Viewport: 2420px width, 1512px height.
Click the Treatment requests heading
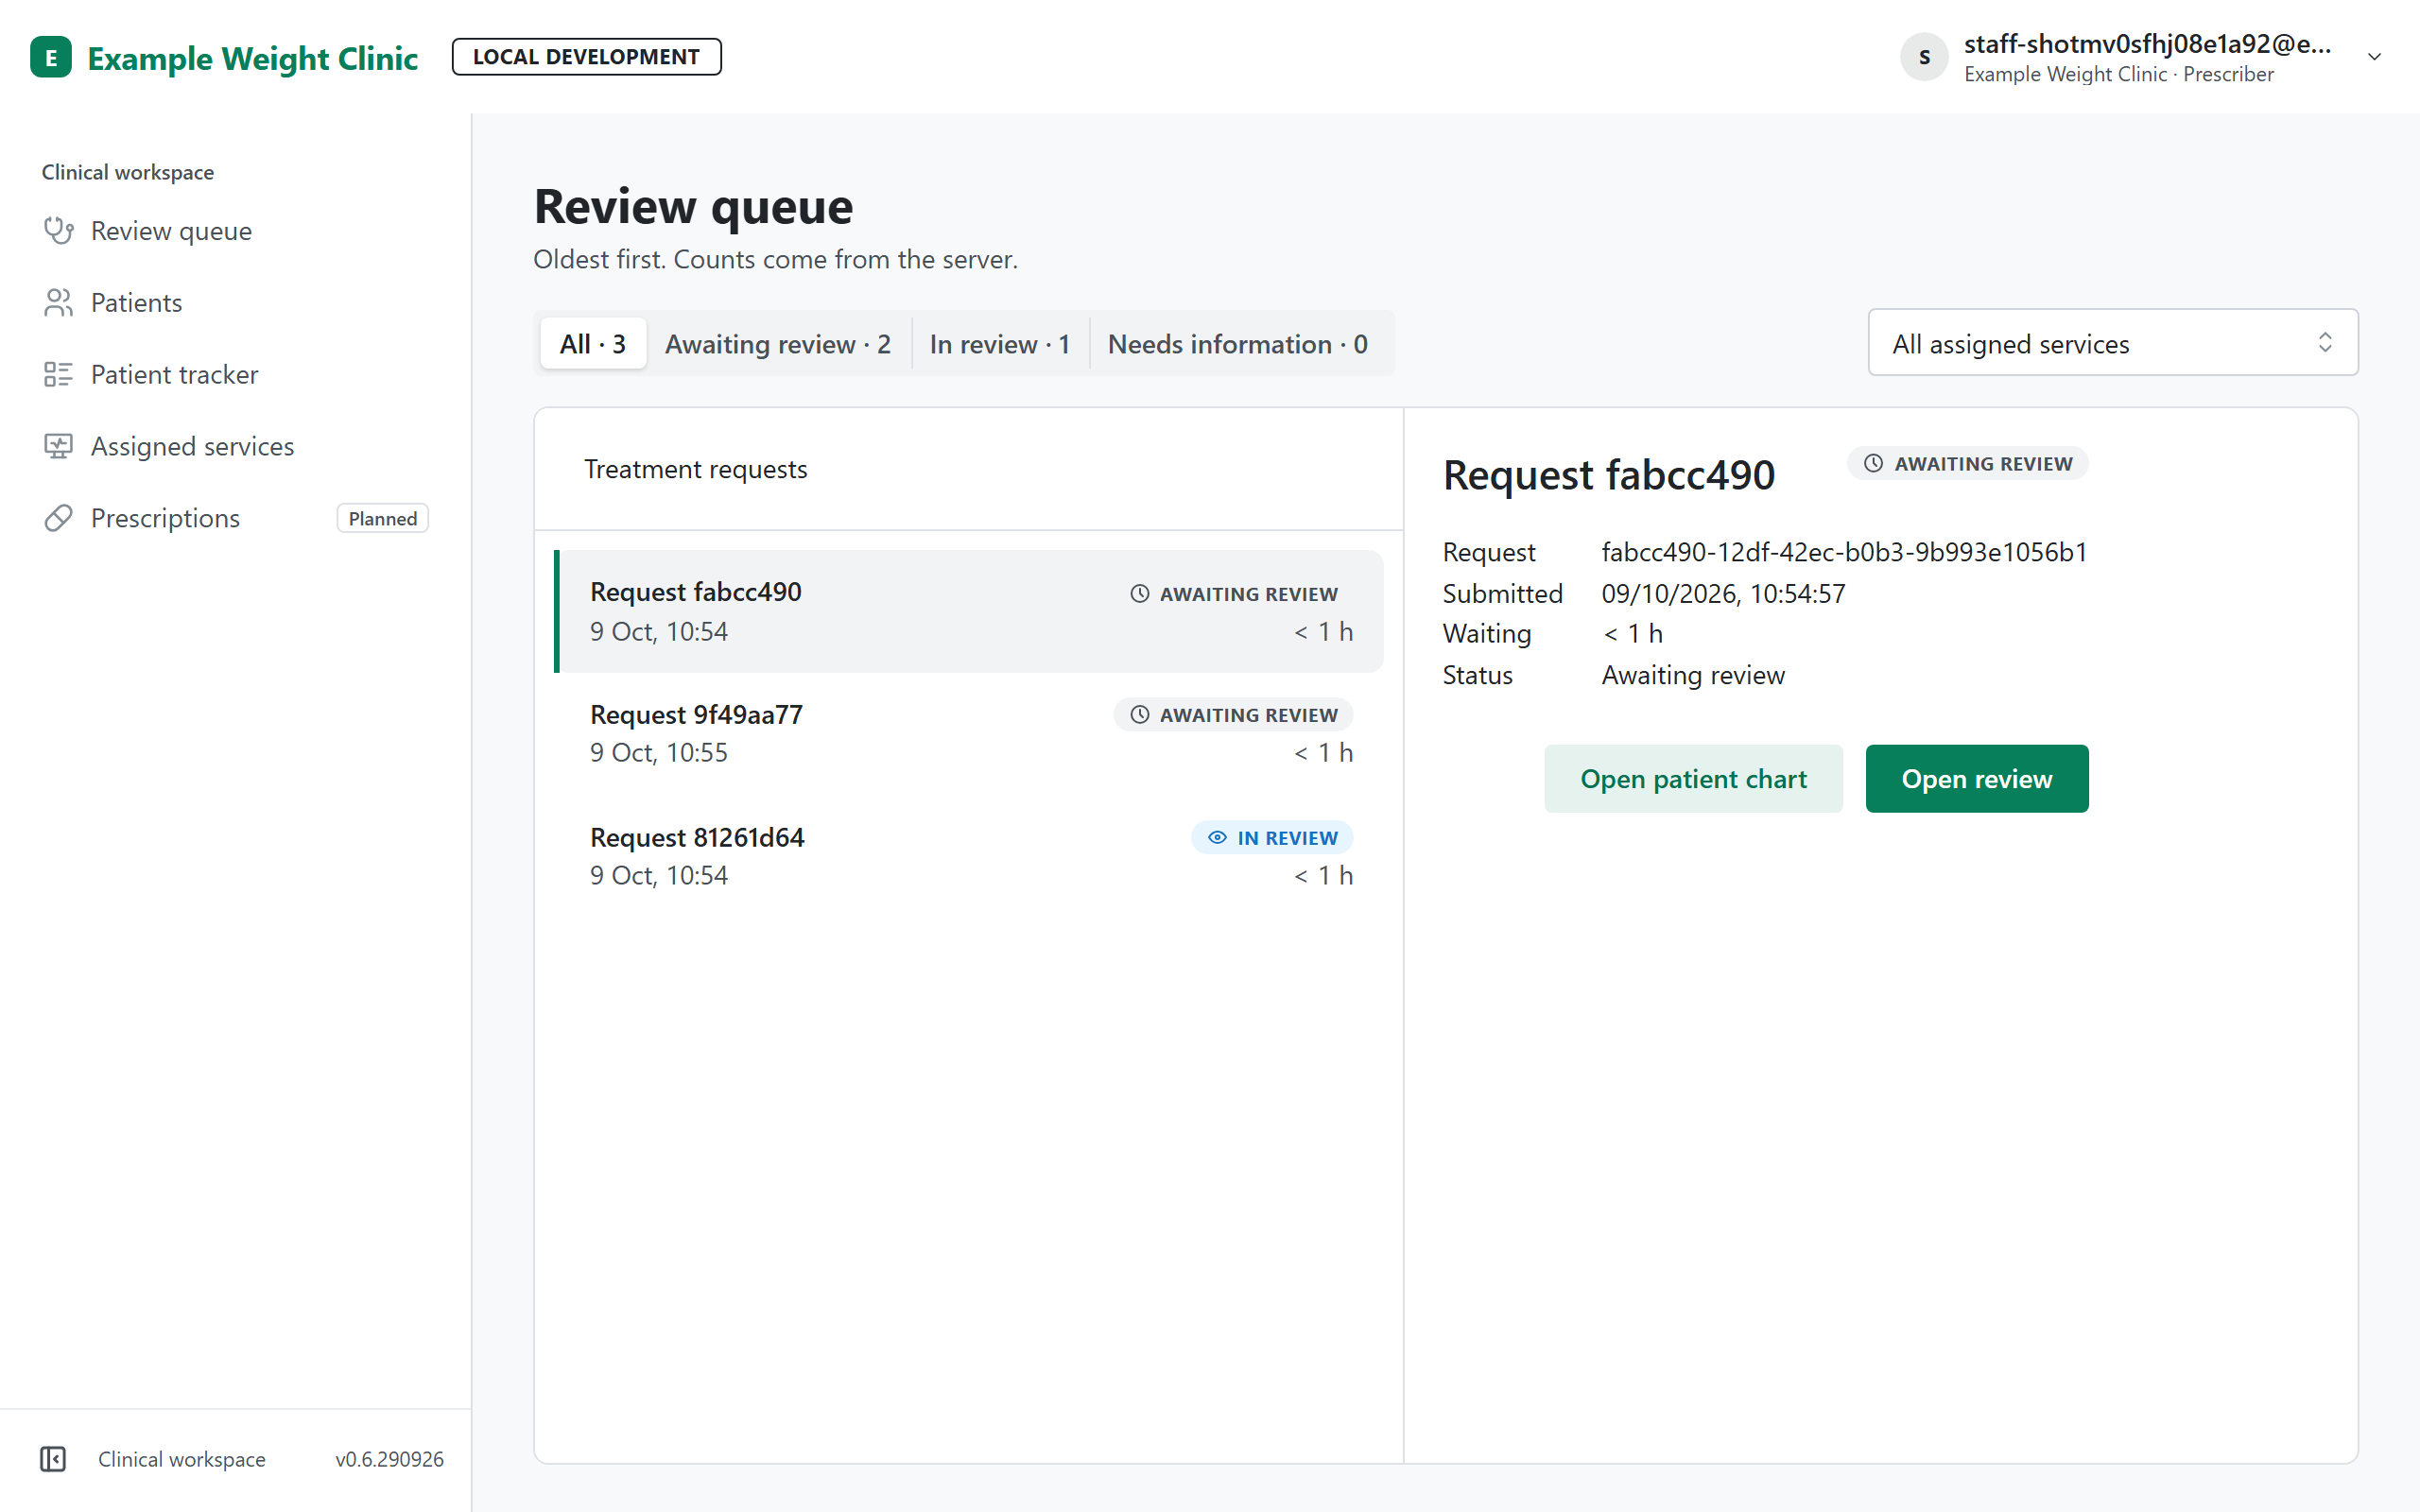coord(696,469)
